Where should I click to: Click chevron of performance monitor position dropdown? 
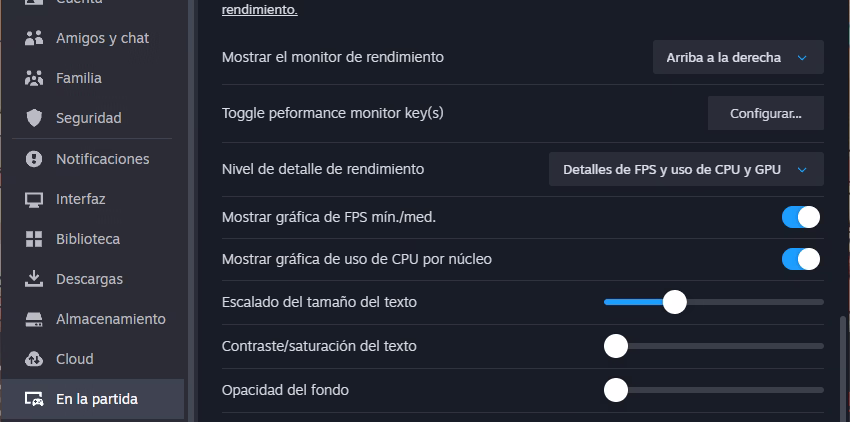coord(802,57)
